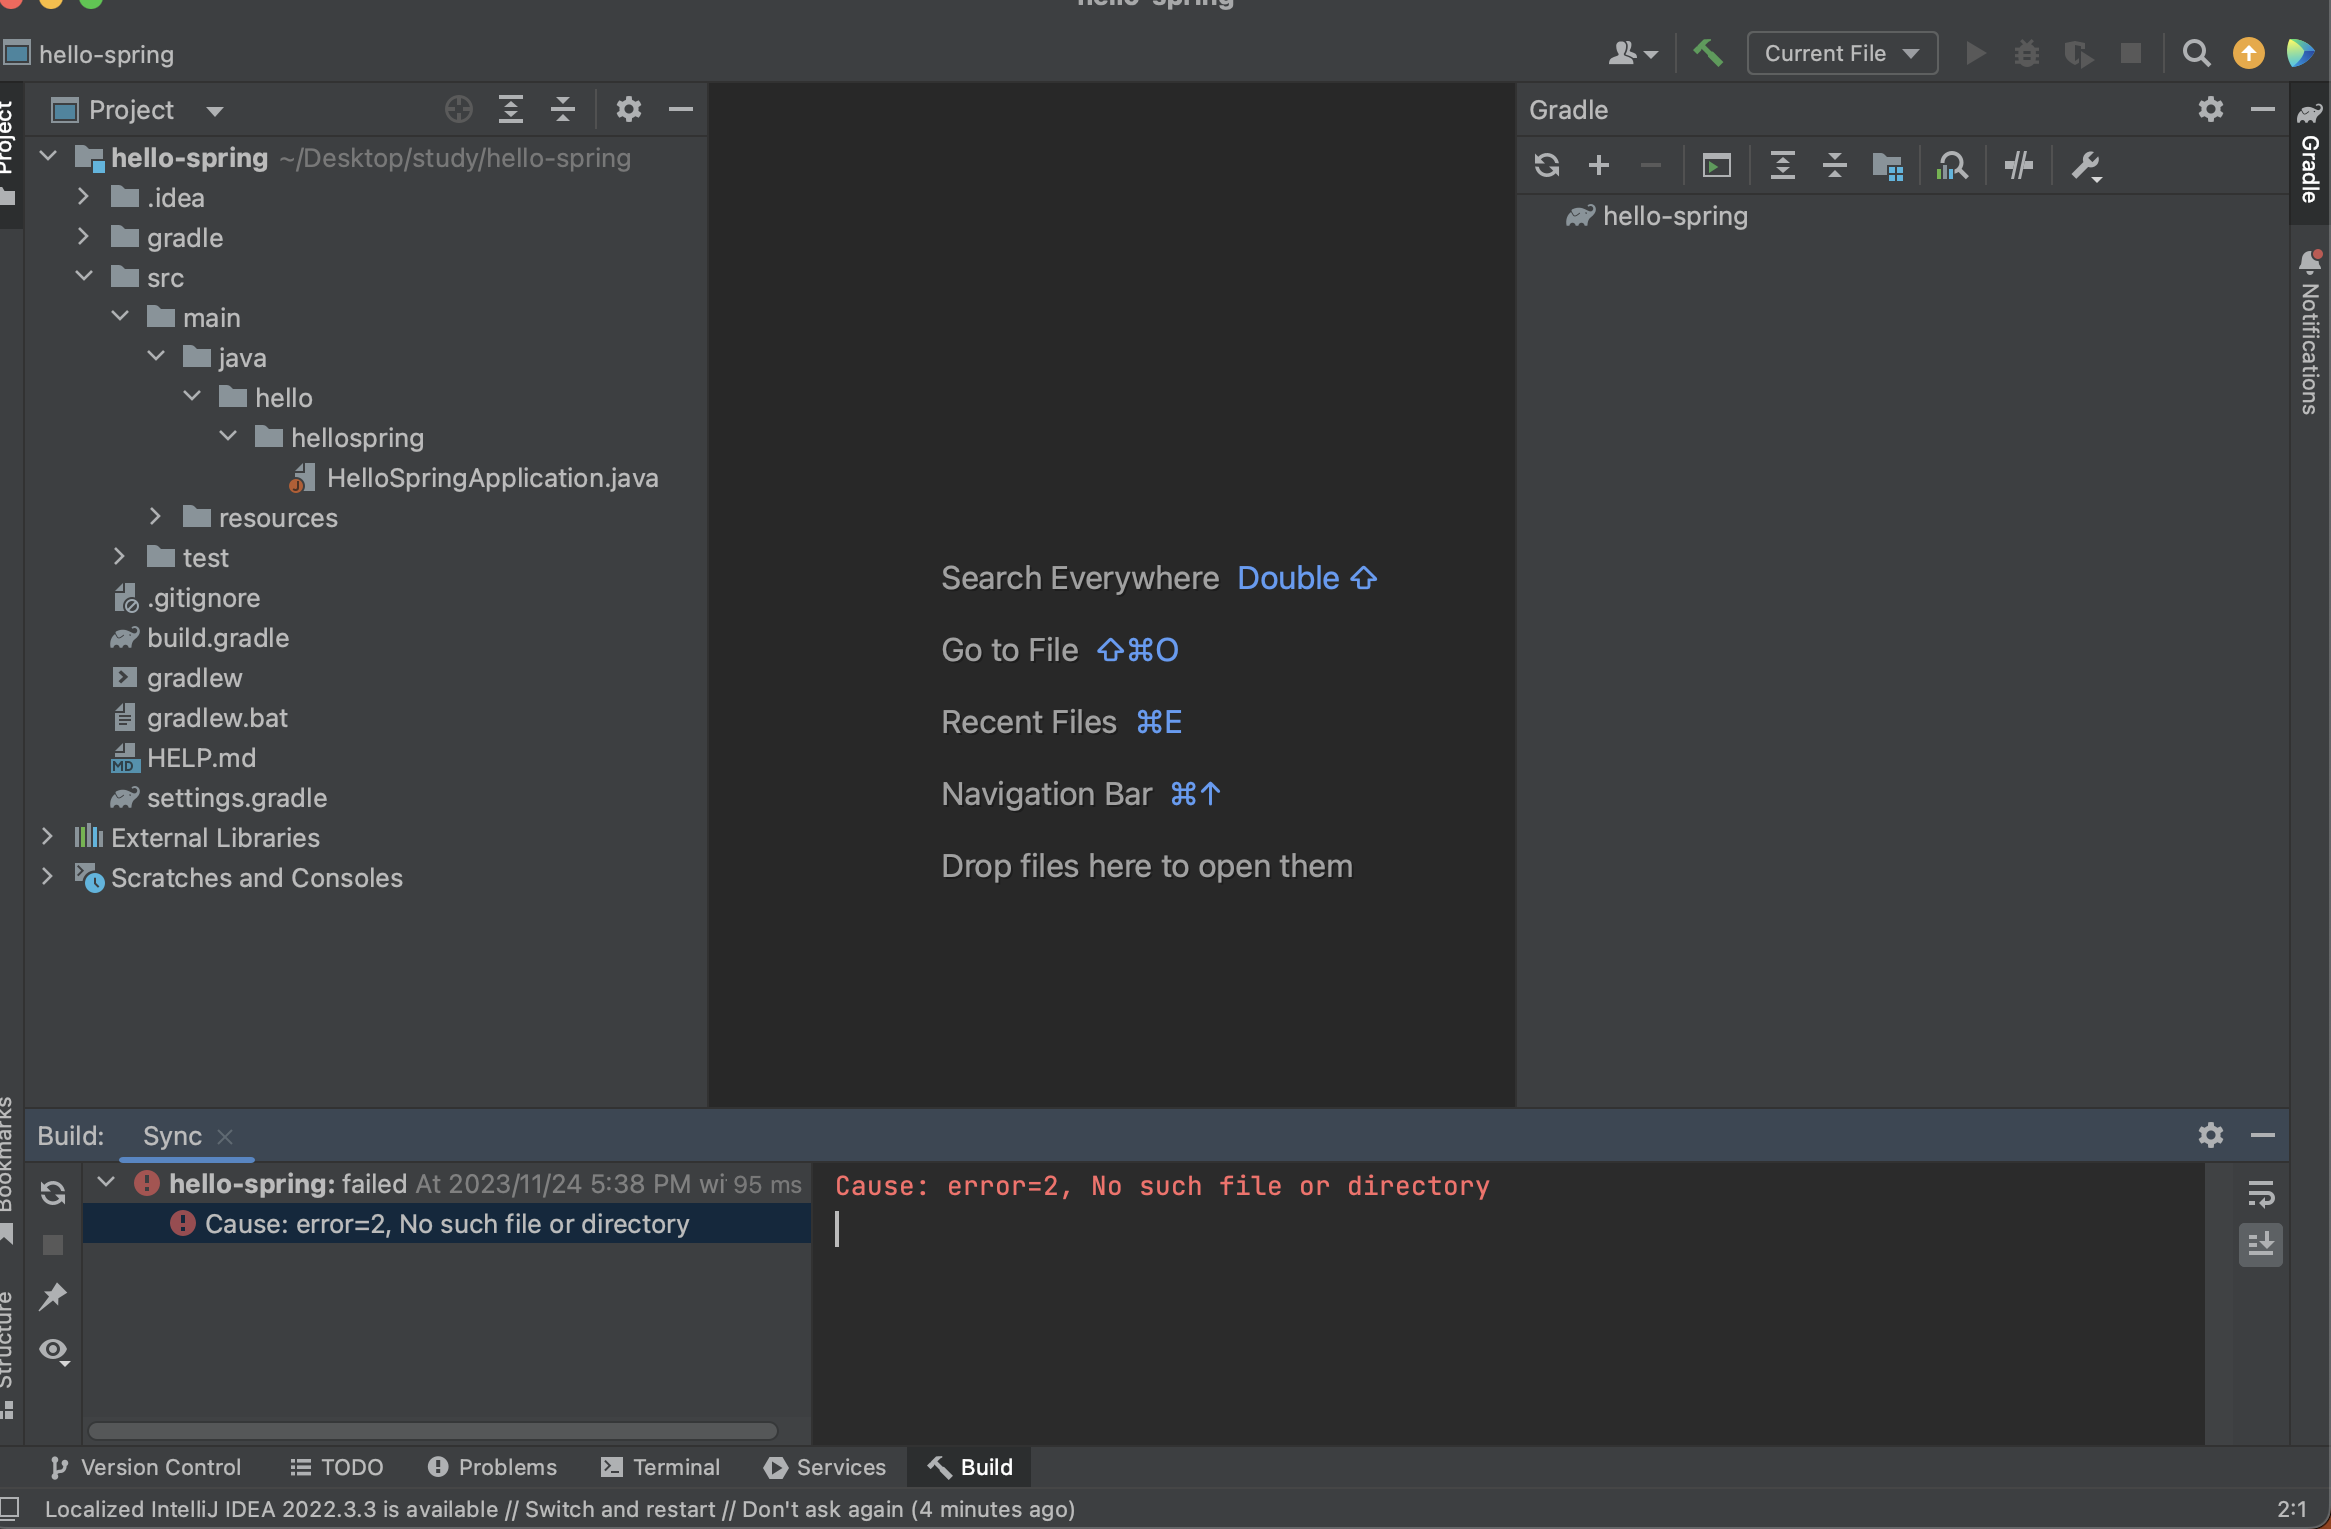
Task: Click Execute Gradle Task icon
Action: 1717,165
